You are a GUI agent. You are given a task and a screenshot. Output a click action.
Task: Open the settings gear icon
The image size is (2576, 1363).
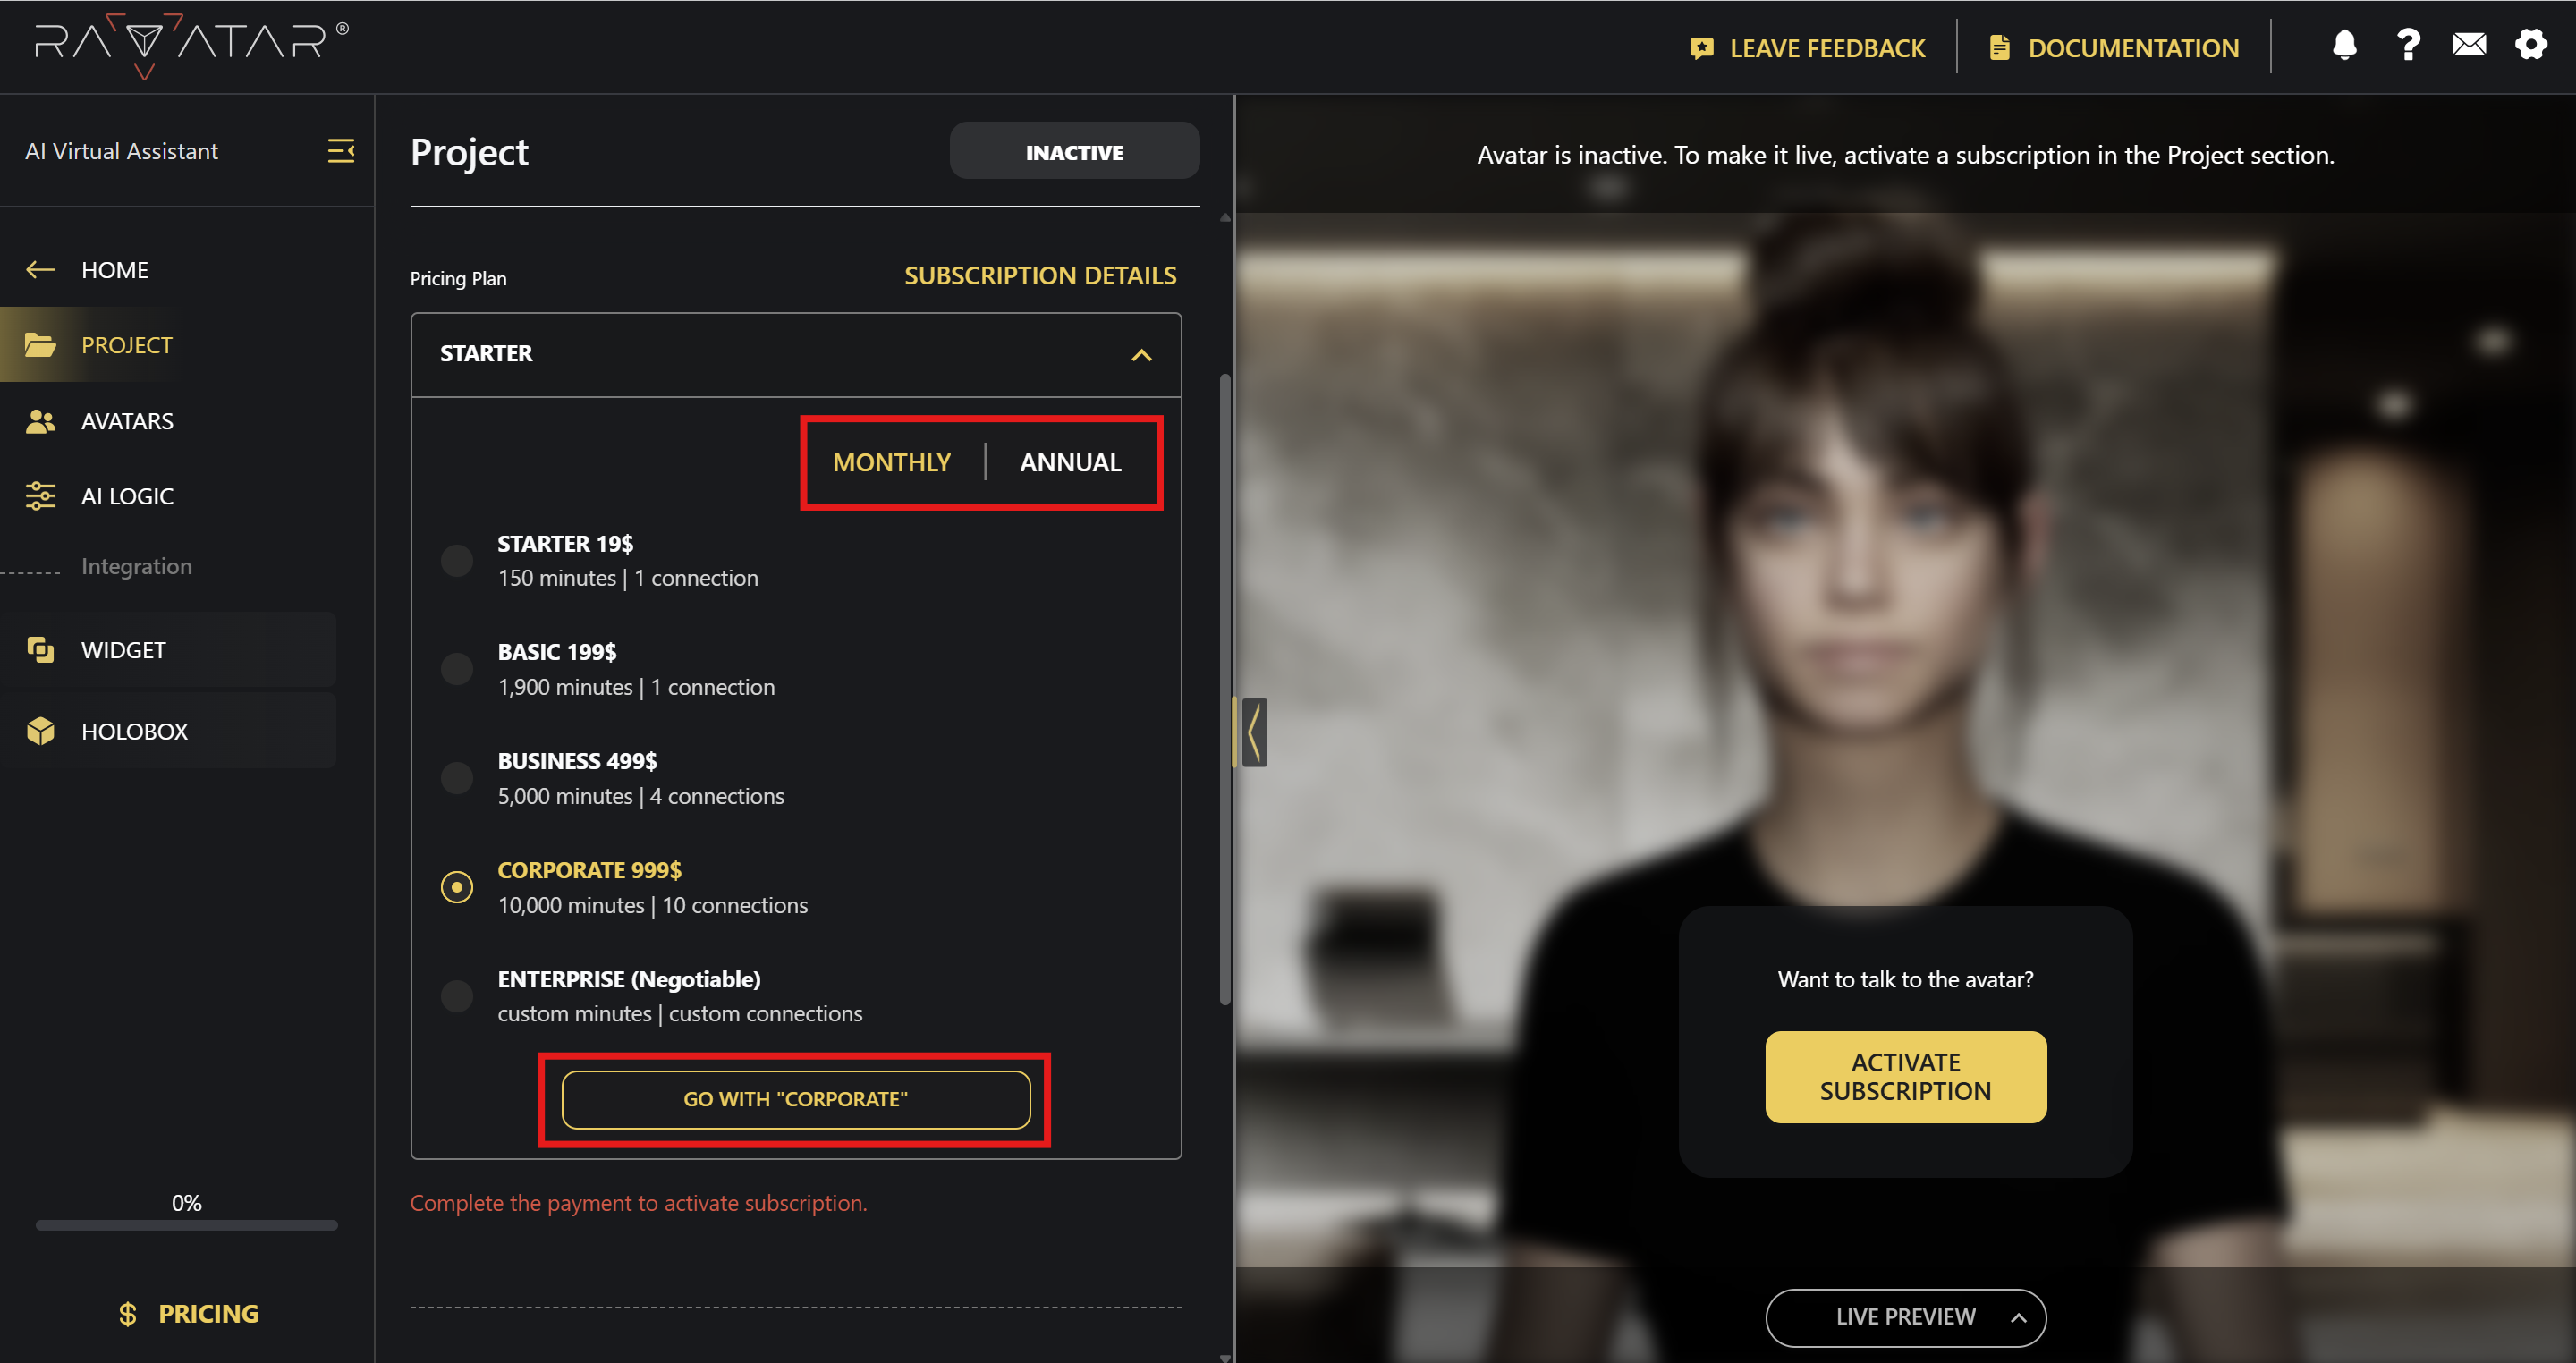click(x=2531, y=45)
